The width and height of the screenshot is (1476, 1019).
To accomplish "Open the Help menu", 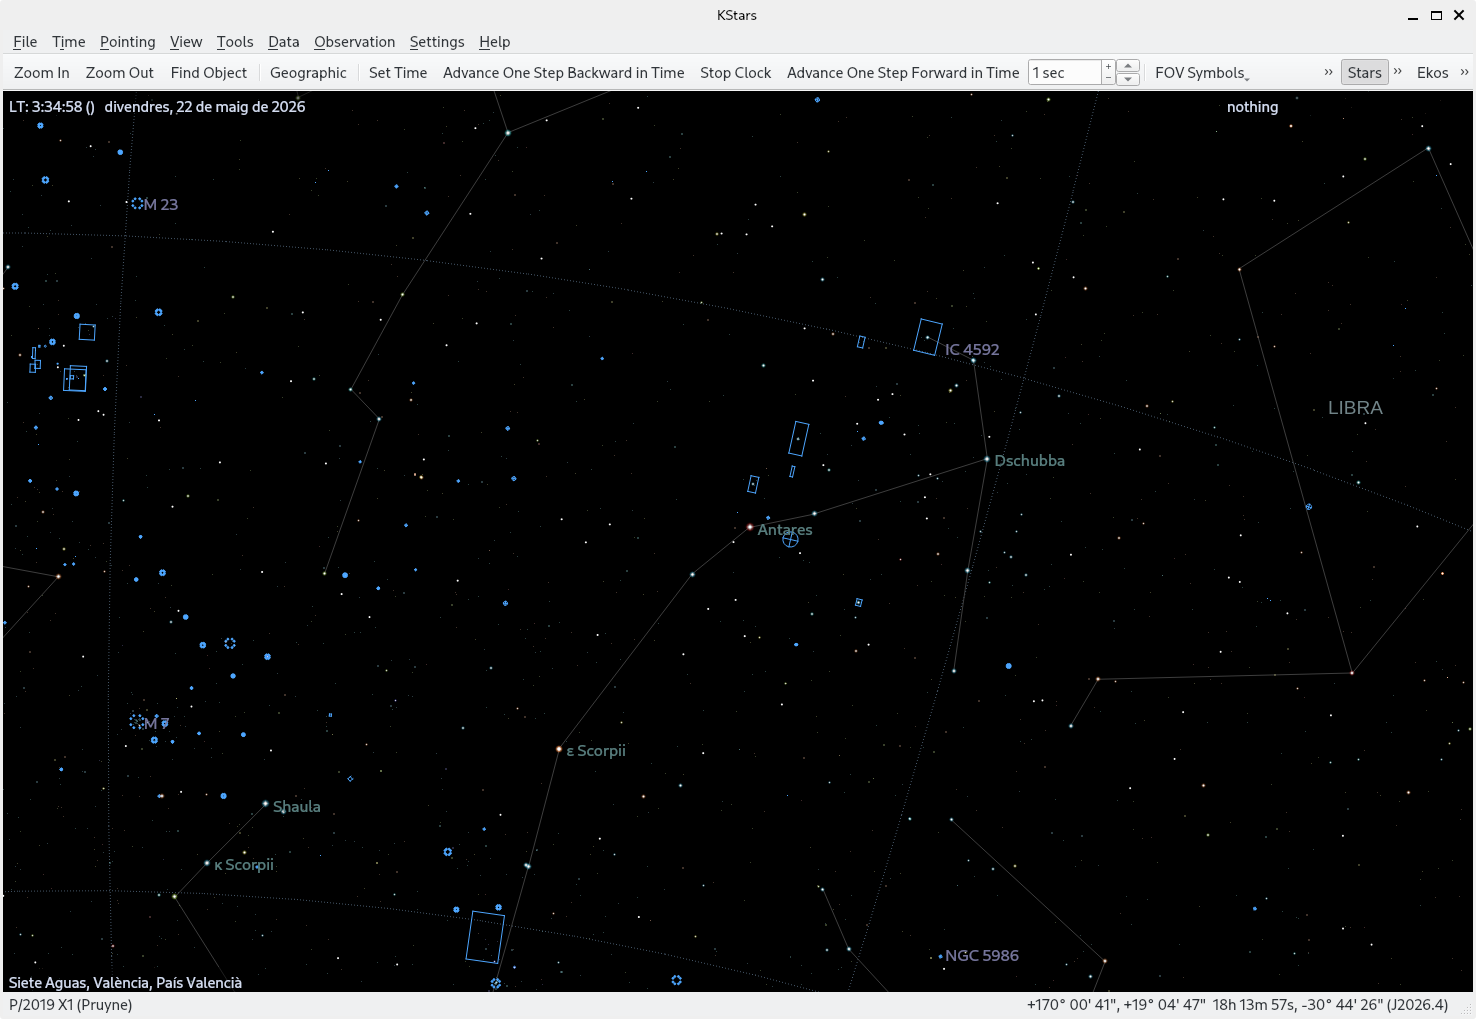I will (494, 42).
